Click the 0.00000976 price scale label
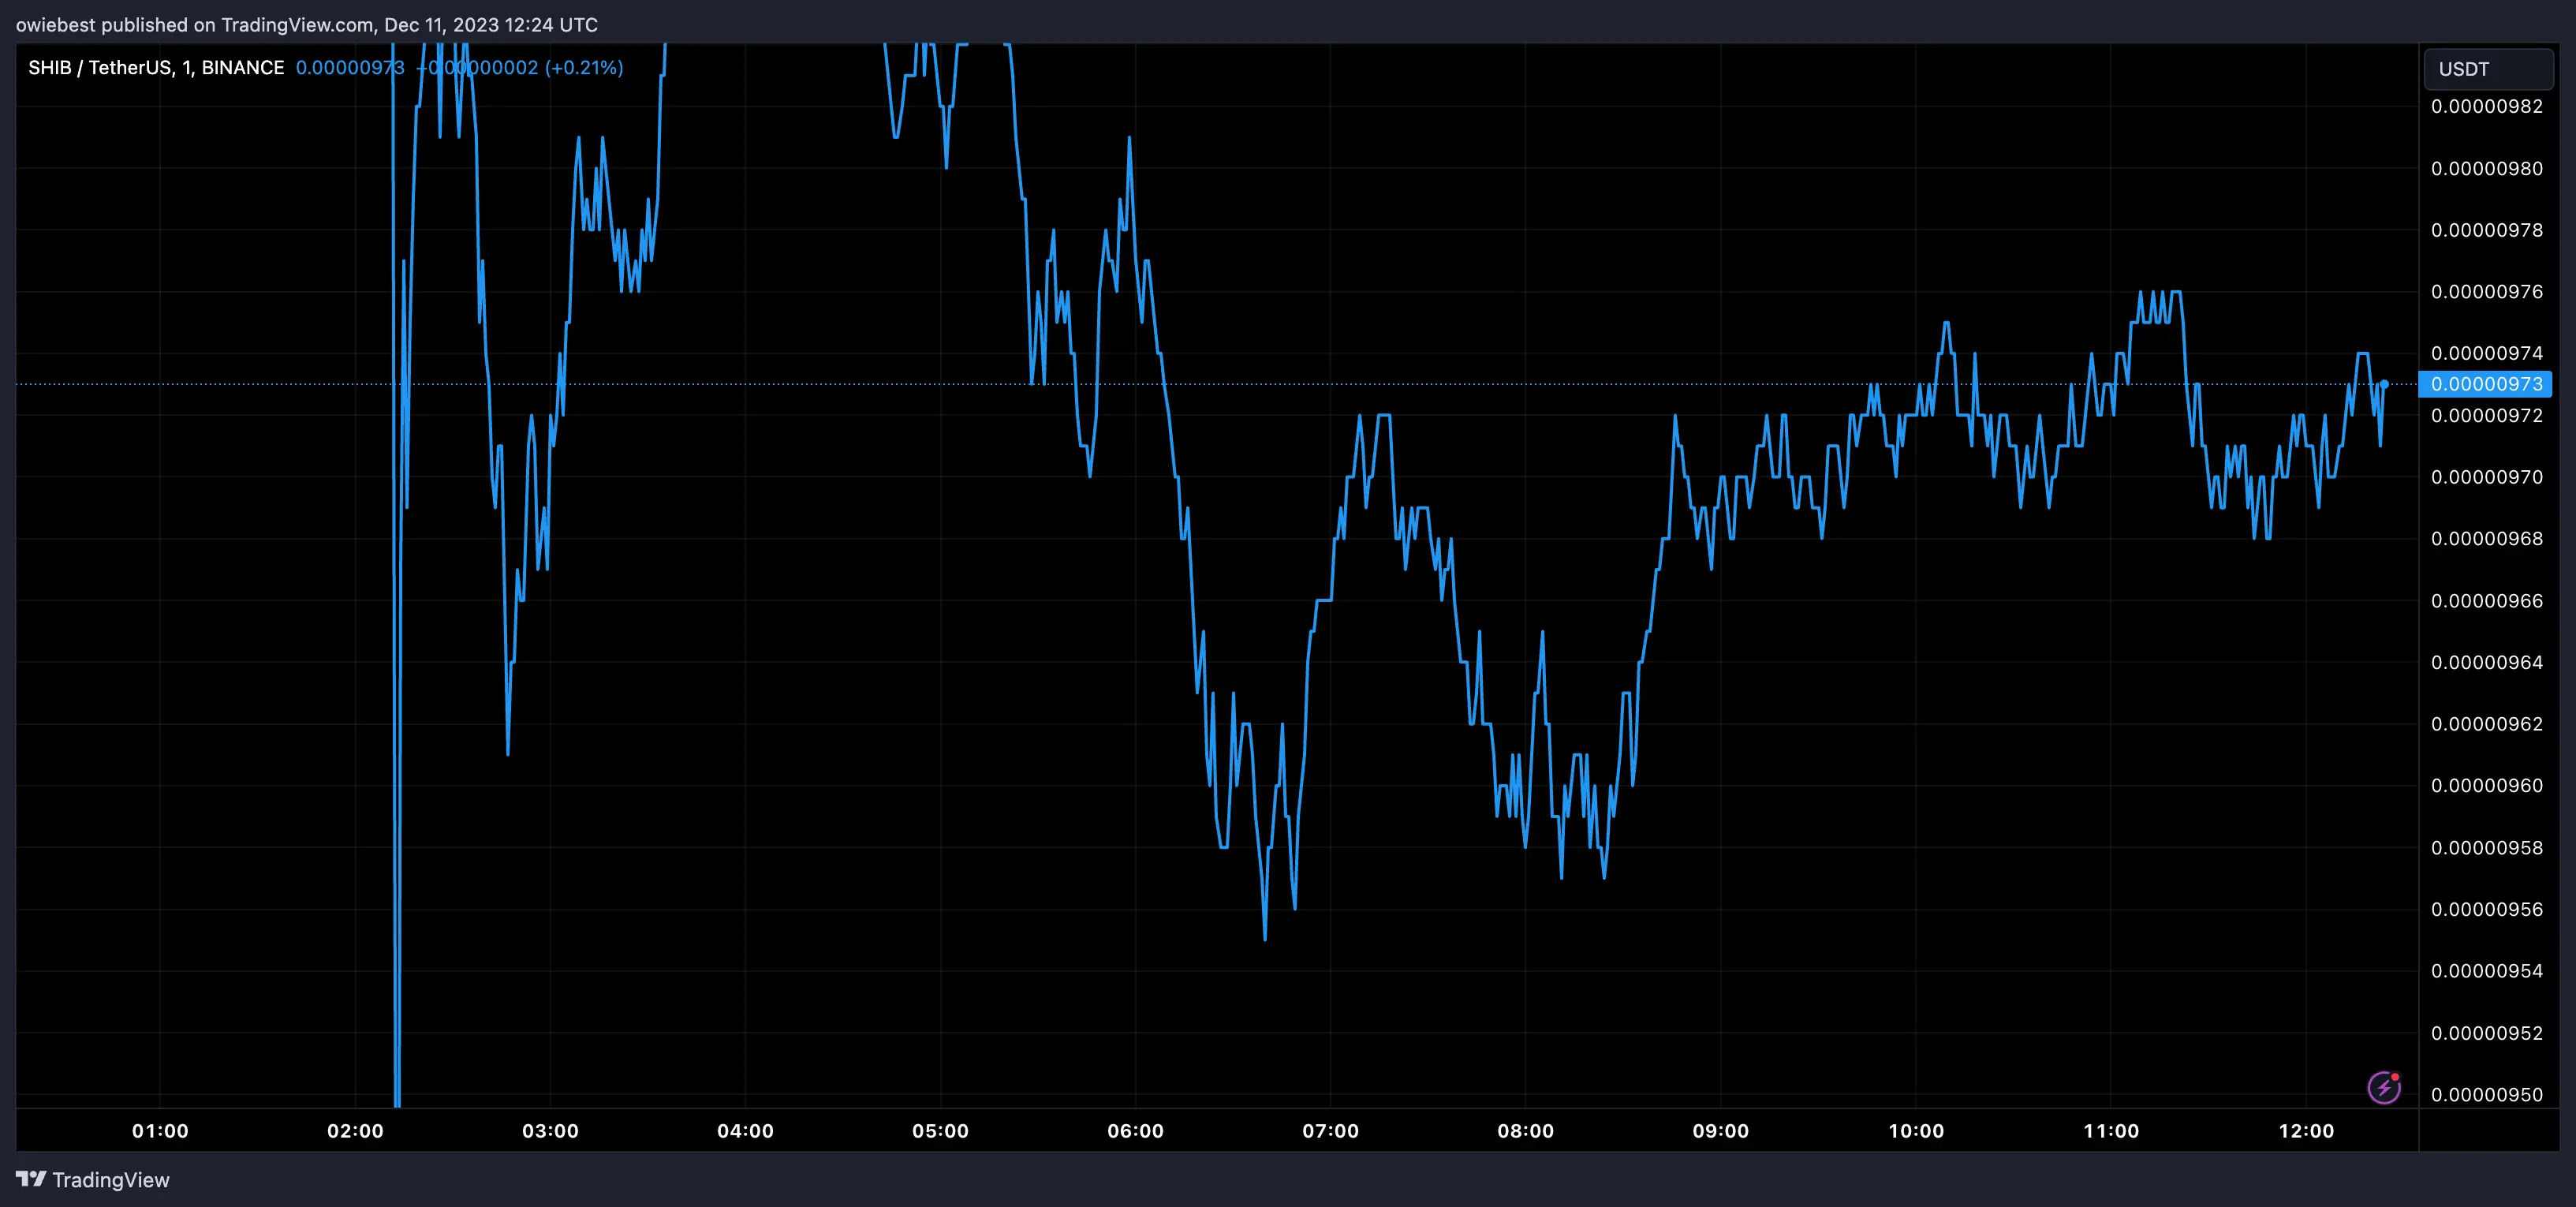Viewport: 2576px width, 1207px height. (x=2486, y=292)
